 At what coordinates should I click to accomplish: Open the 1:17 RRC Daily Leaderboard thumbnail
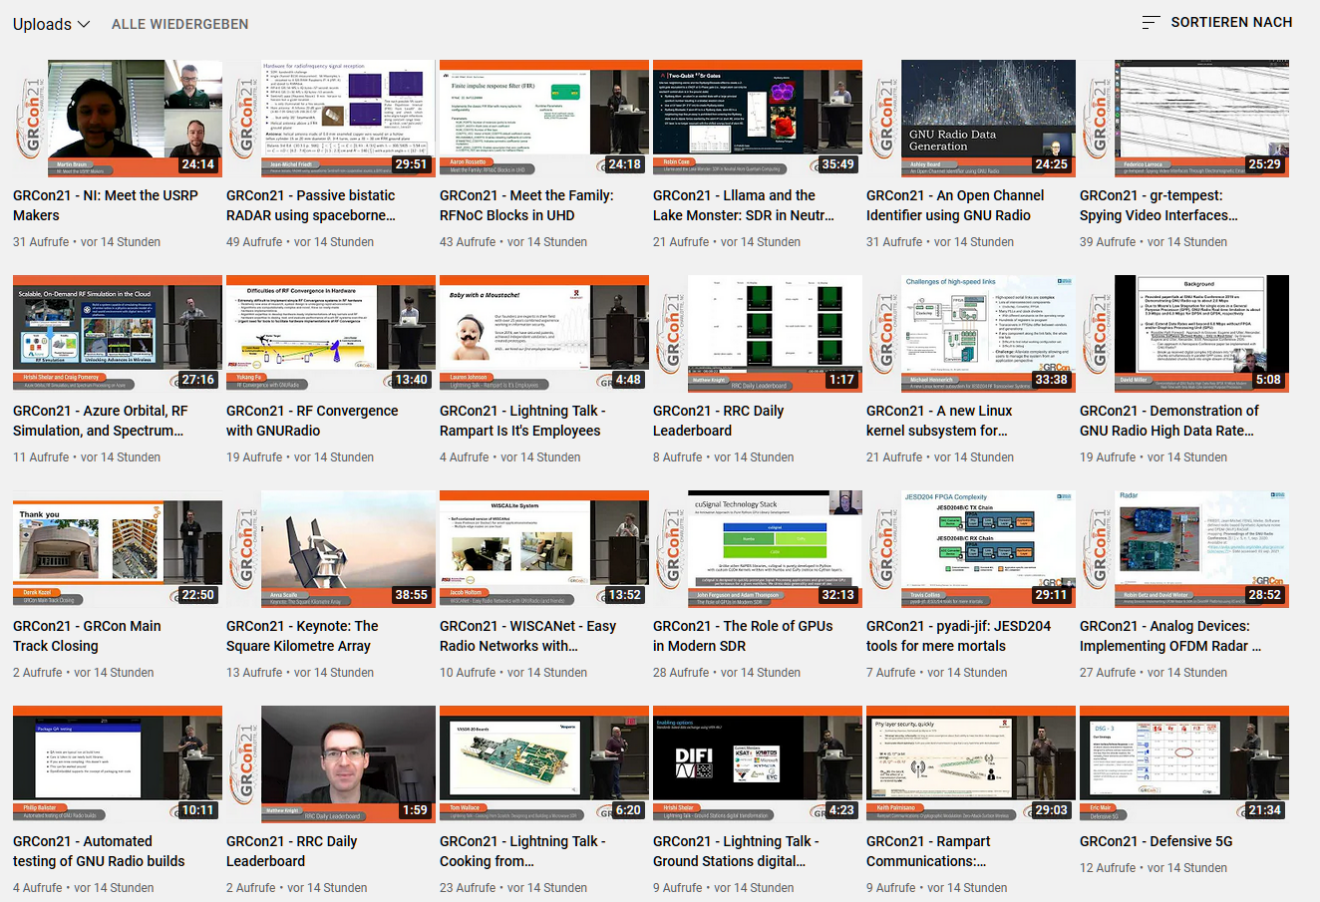click(757, 333)
